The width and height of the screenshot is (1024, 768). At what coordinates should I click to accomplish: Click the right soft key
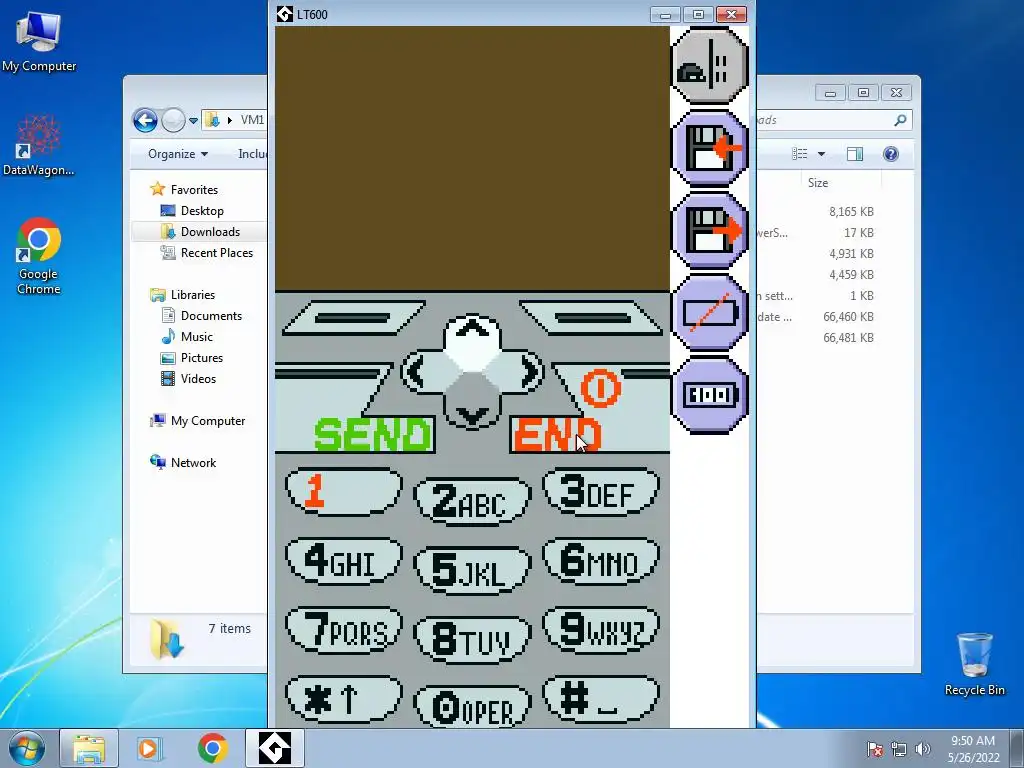(x=592, y=318)
